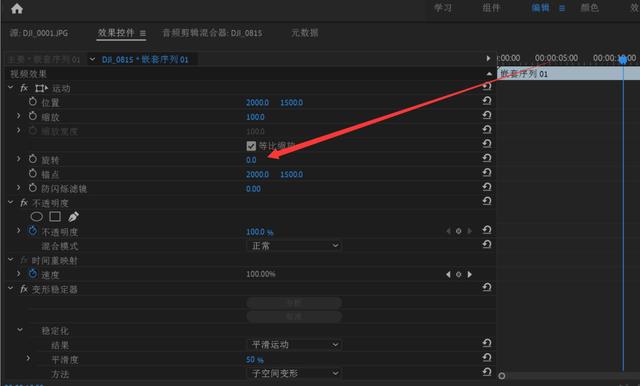Click the 运动 transform box icon
Viewport: 640px width, 386px height.
coord(41,88)
